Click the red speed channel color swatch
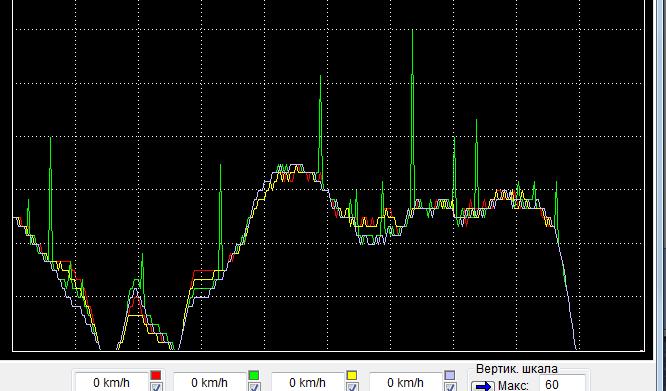 coord(156,375)
